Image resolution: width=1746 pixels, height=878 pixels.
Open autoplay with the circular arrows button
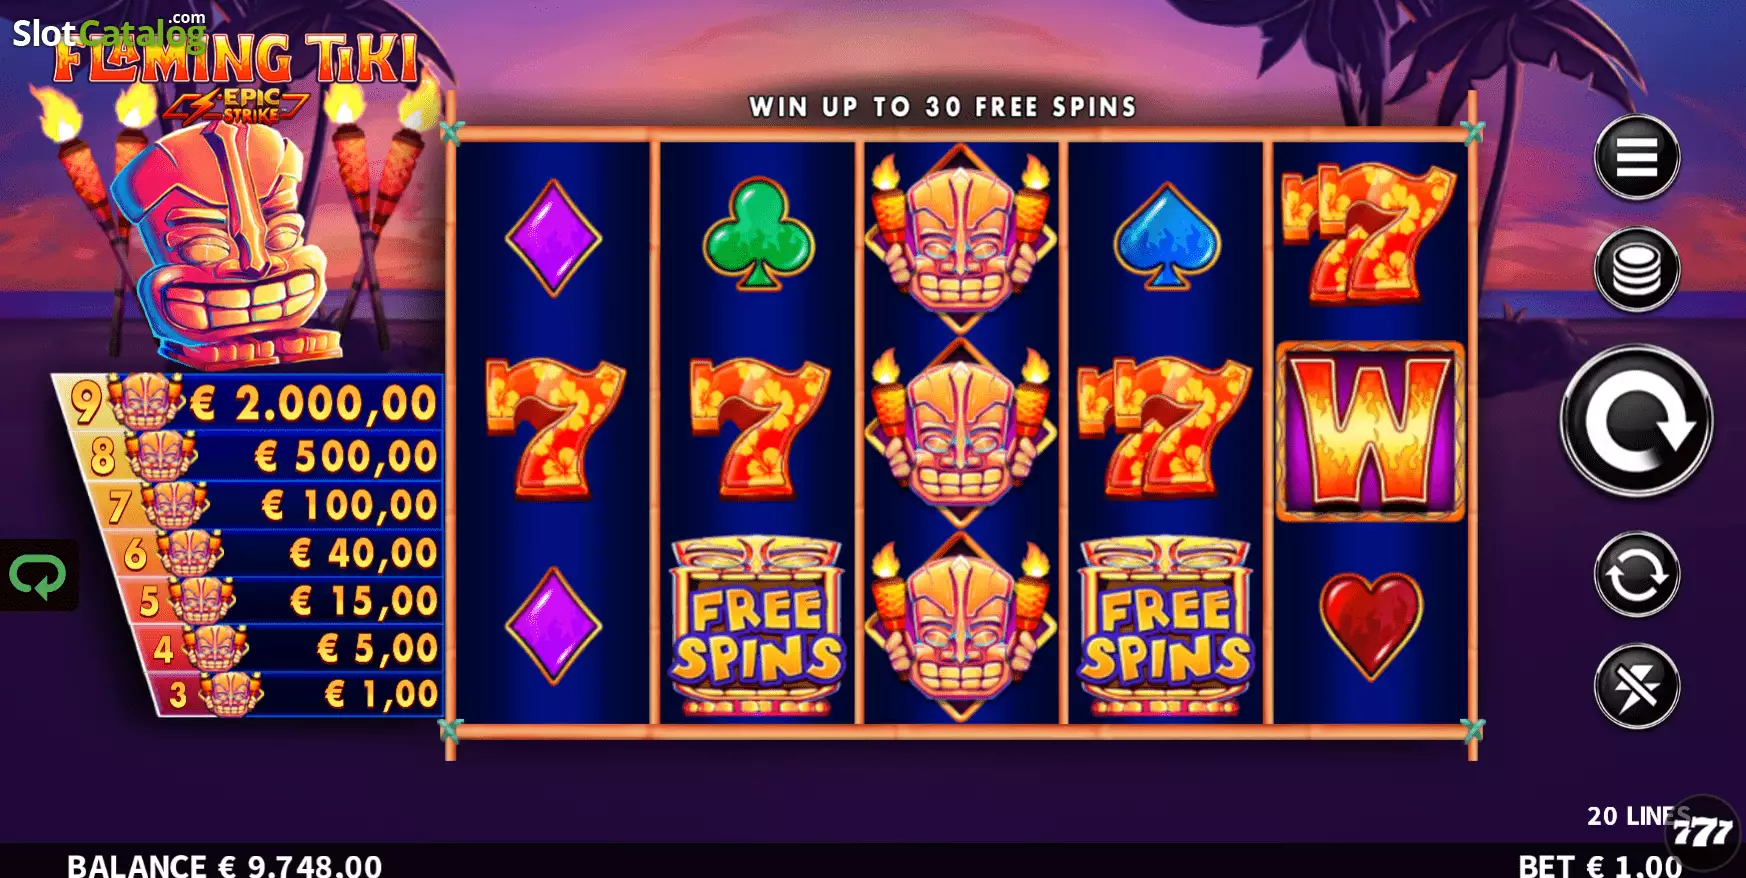1636,575
